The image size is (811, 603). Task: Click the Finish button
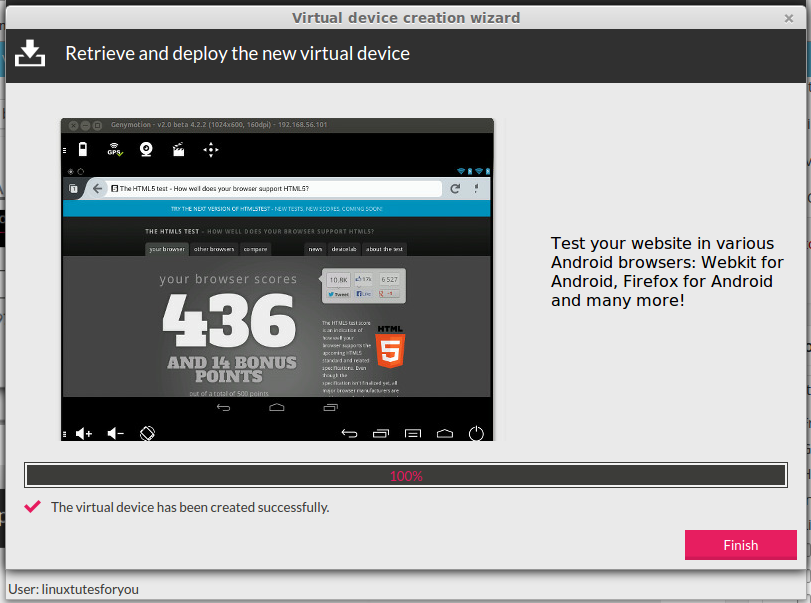(x=741, y=545)
